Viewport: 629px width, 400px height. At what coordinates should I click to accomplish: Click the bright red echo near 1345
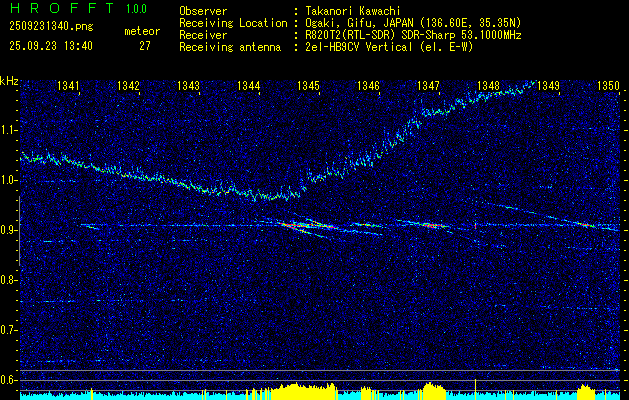tap(307, 226)
